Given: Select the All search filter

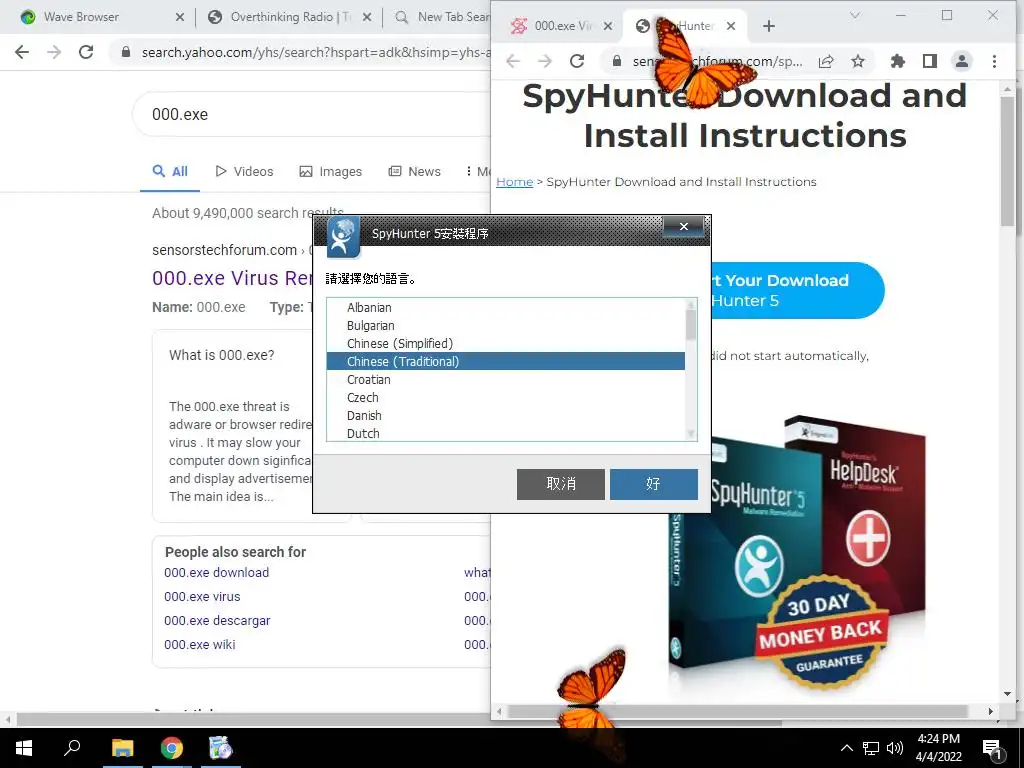Looking at the screenshot, I should click(170, 171).
